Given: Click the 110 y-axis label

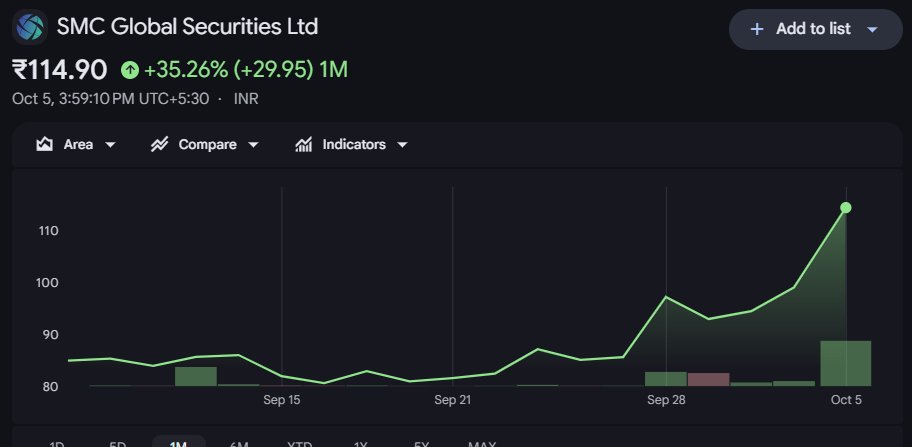Looking at the screenshot, I should [49, 231].
